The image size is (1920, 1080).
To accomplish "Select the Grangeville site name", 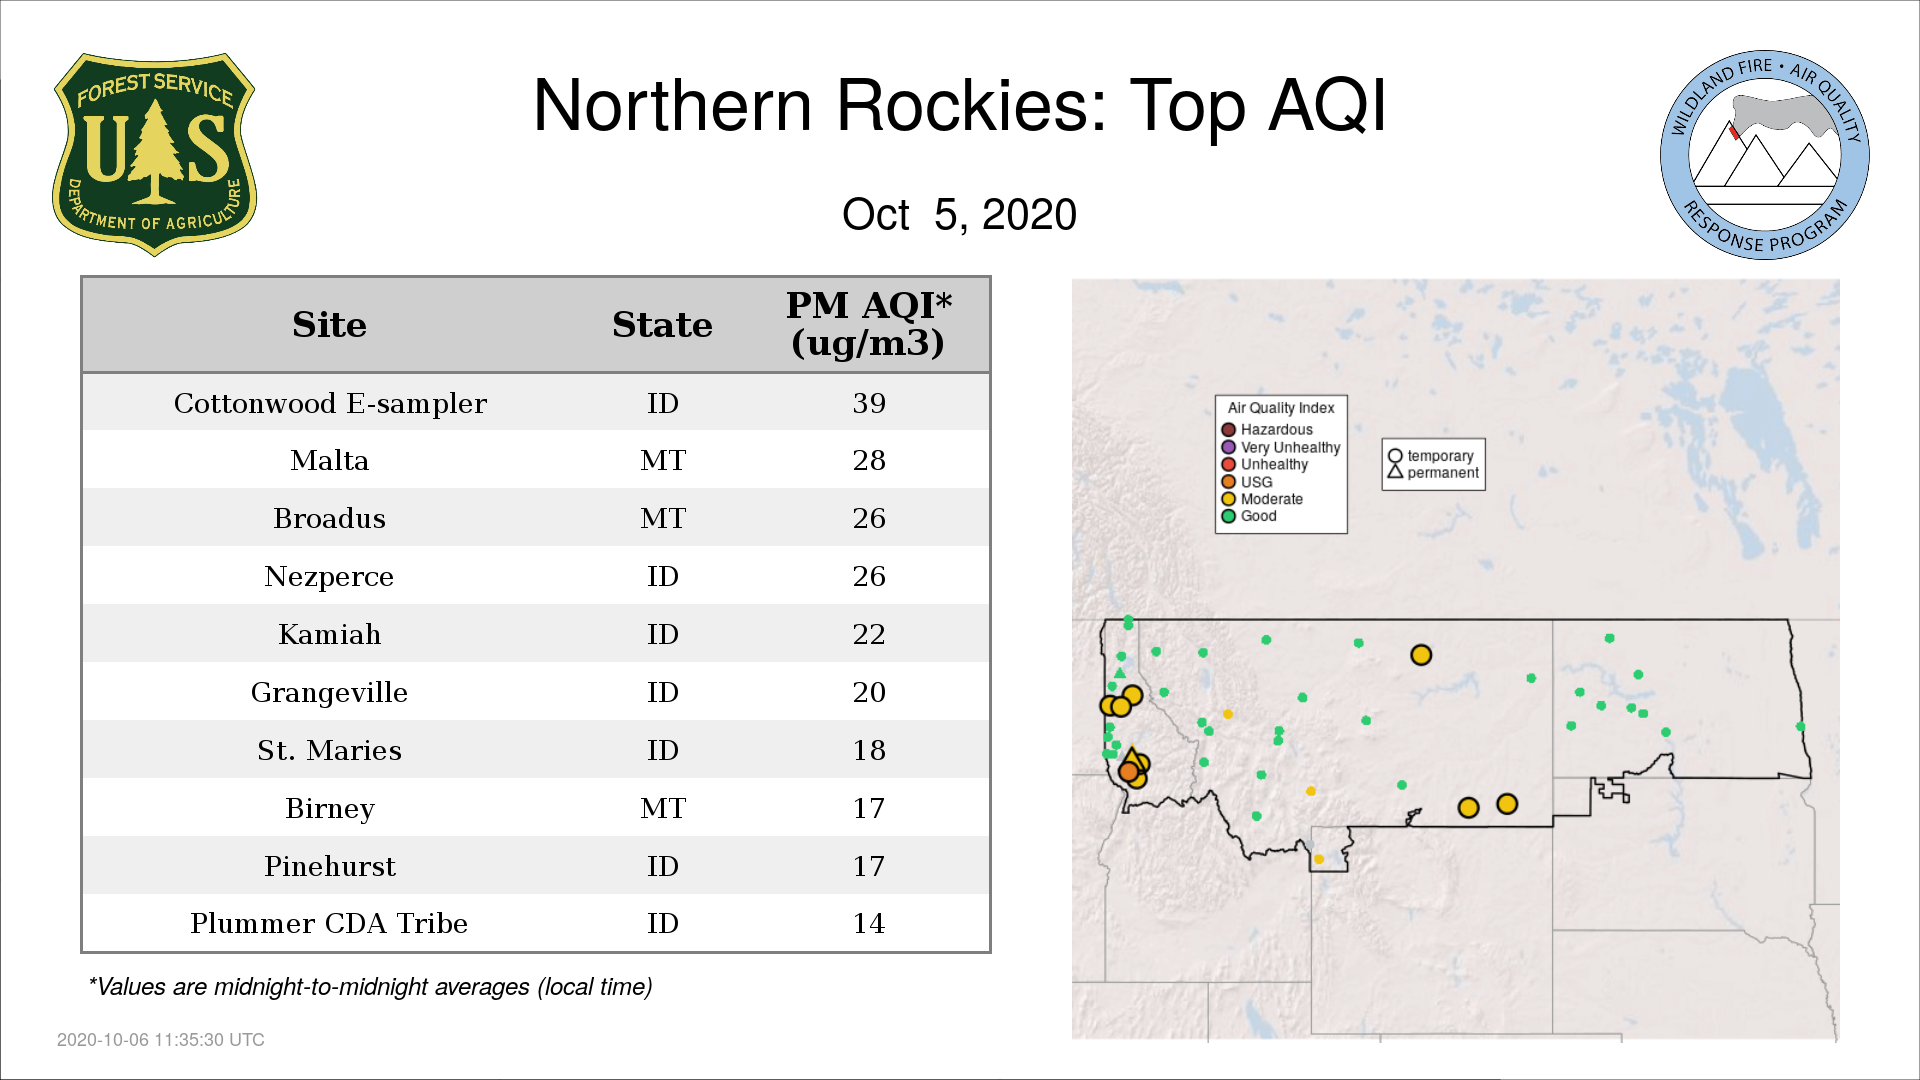I will (330, 692).
